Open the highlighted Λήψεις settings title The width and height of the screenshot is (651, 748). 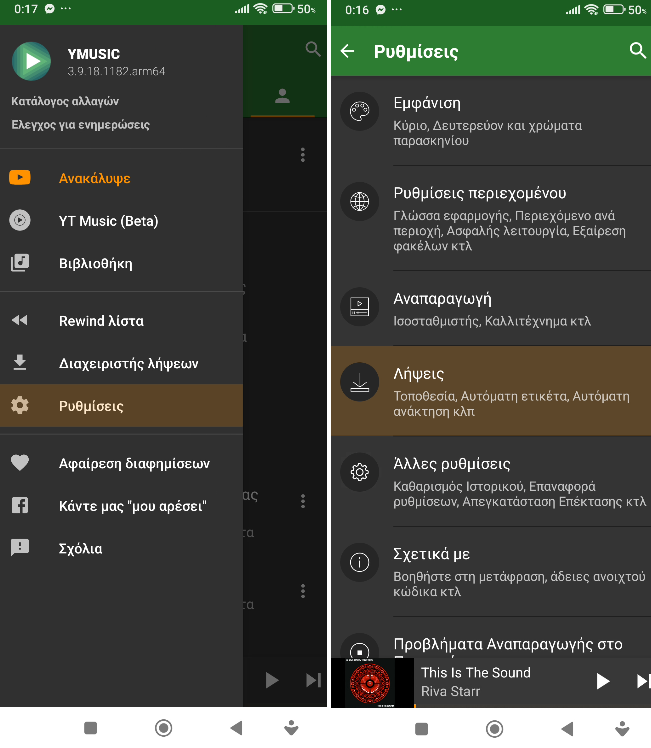point(418,374)
